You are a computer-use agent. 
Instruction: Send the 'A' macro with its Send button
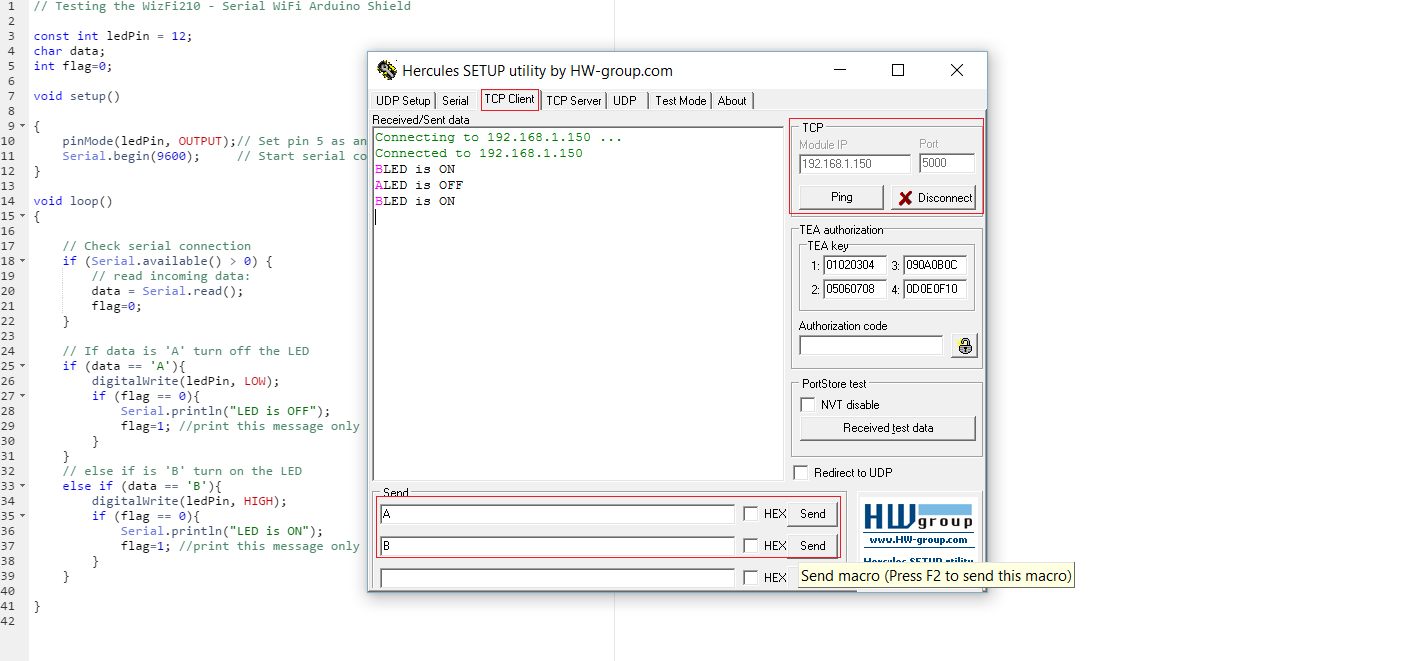[x=813, y=514]
